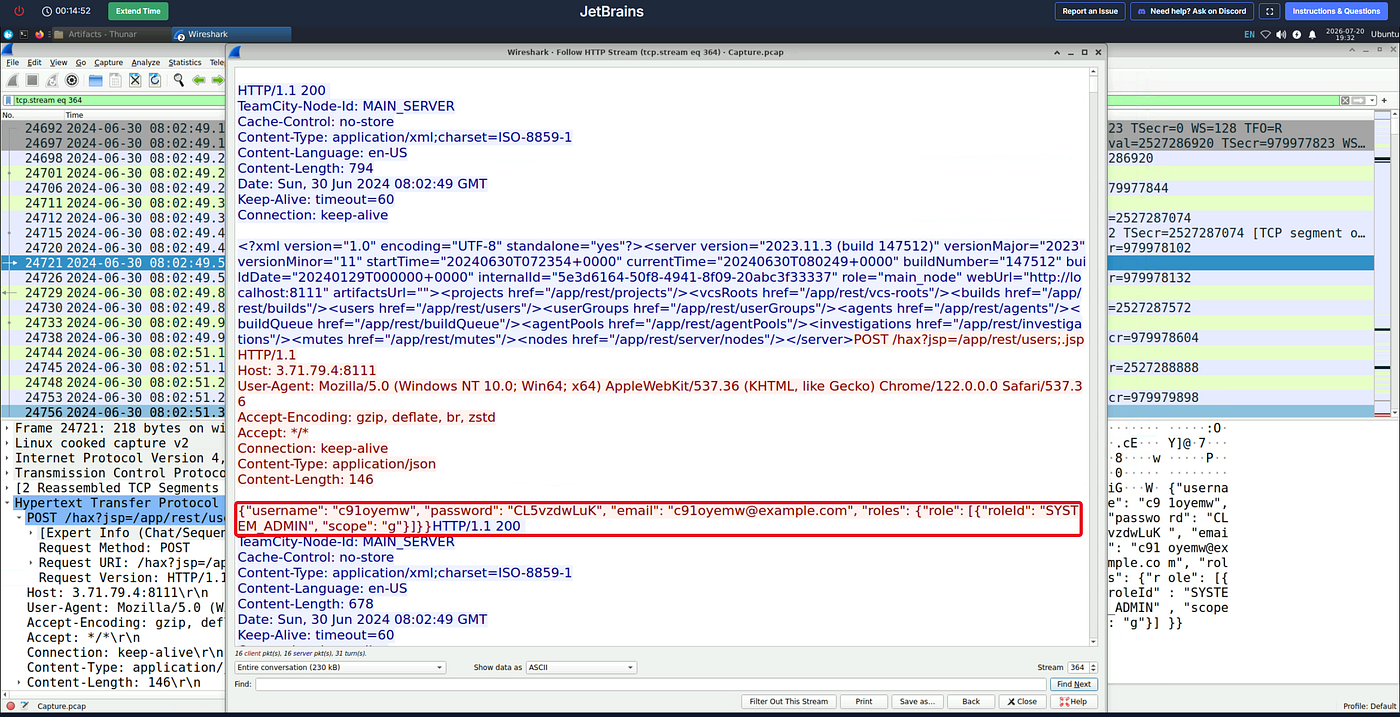Click the Save as... button
The height and width of the screenshot is (717, 1400).
917,701
